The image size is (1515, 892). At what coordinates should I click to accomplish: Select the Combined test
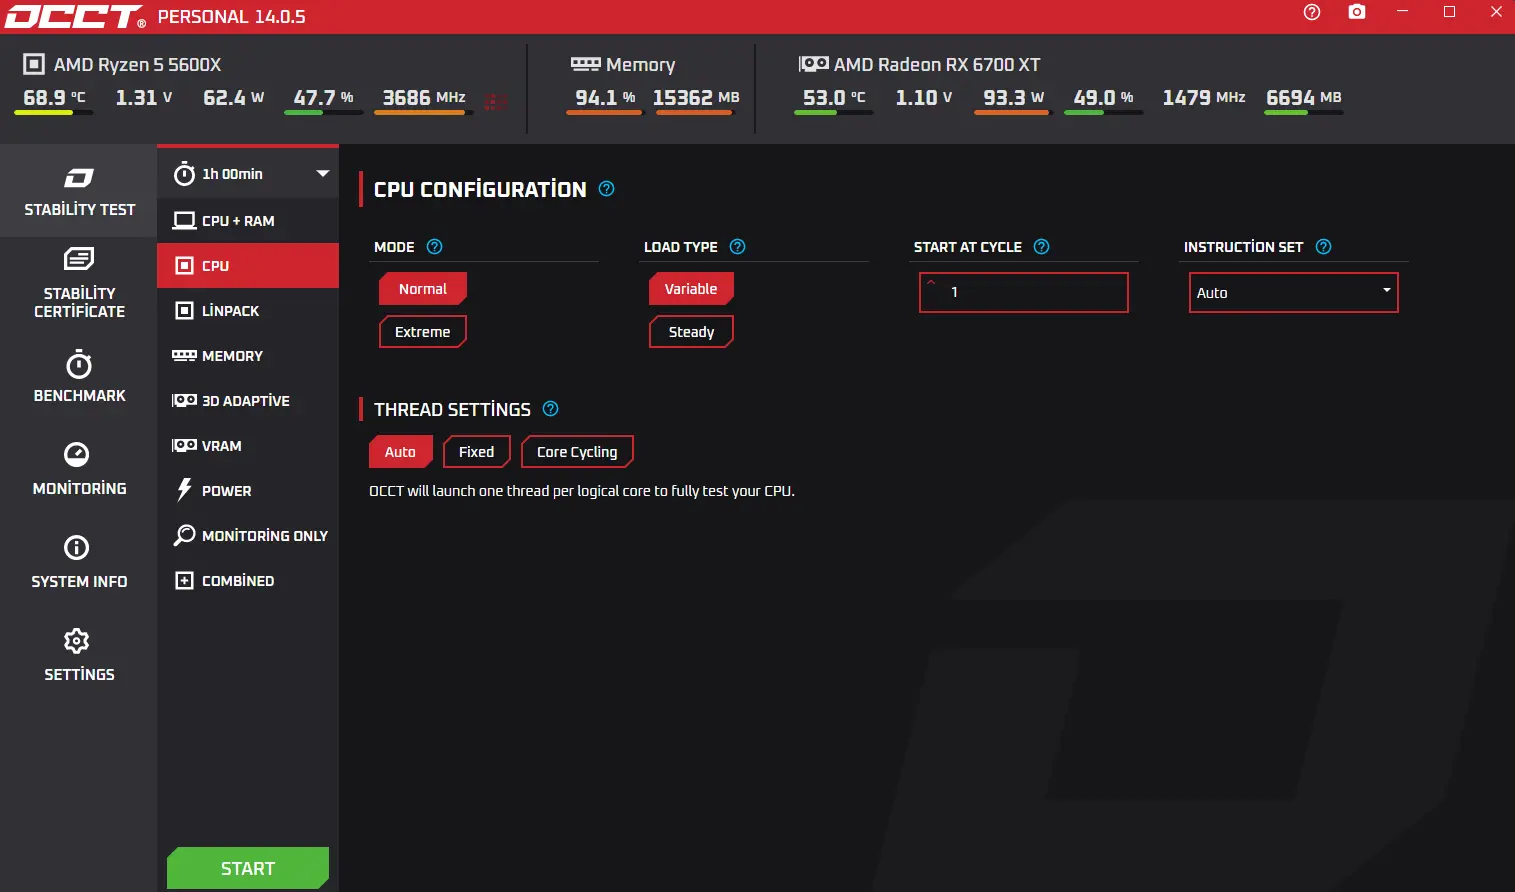click(248, 580)
